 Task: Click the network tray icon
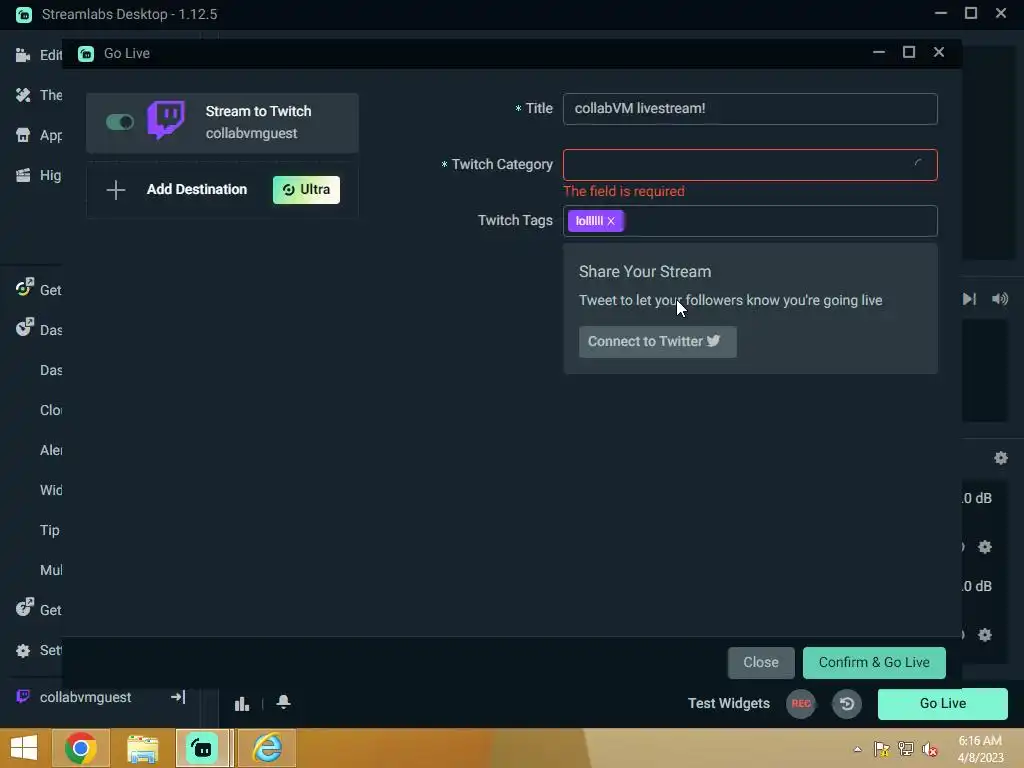pos(905,749)
